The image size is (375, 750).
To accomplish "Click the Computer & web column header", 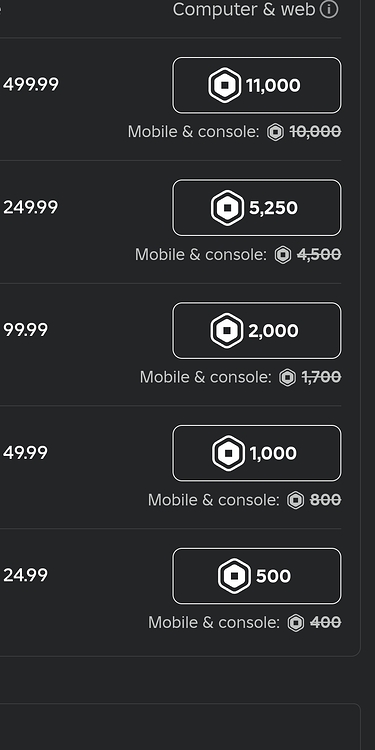I will tap(244, 9).
